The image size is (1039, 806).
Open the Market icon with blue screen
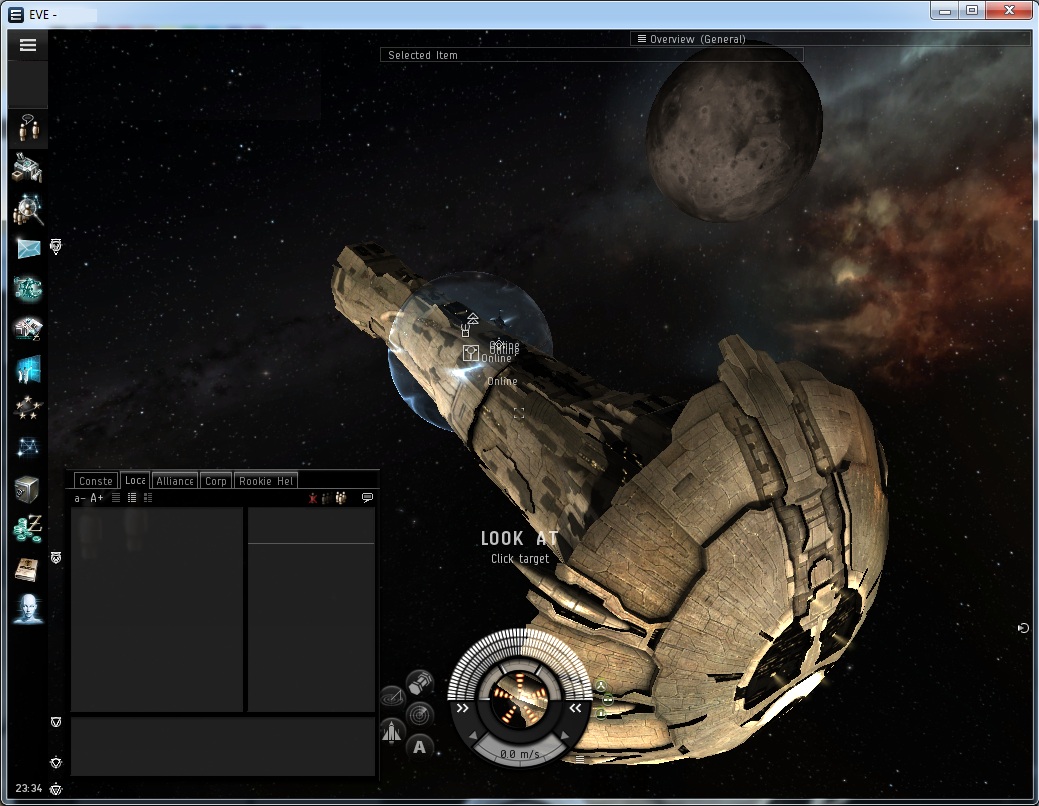point(28,369)
